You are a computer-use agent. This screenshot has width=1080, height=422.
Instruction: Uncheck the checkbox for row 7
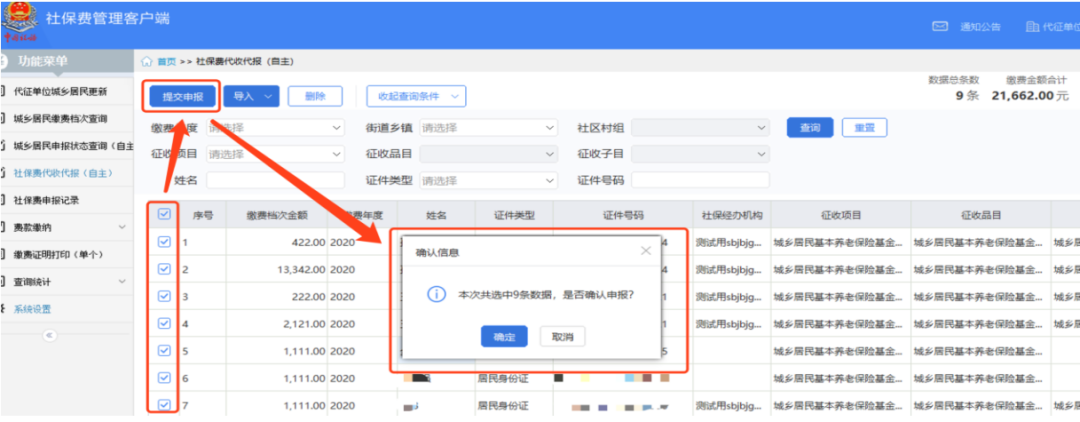(164, 405)
